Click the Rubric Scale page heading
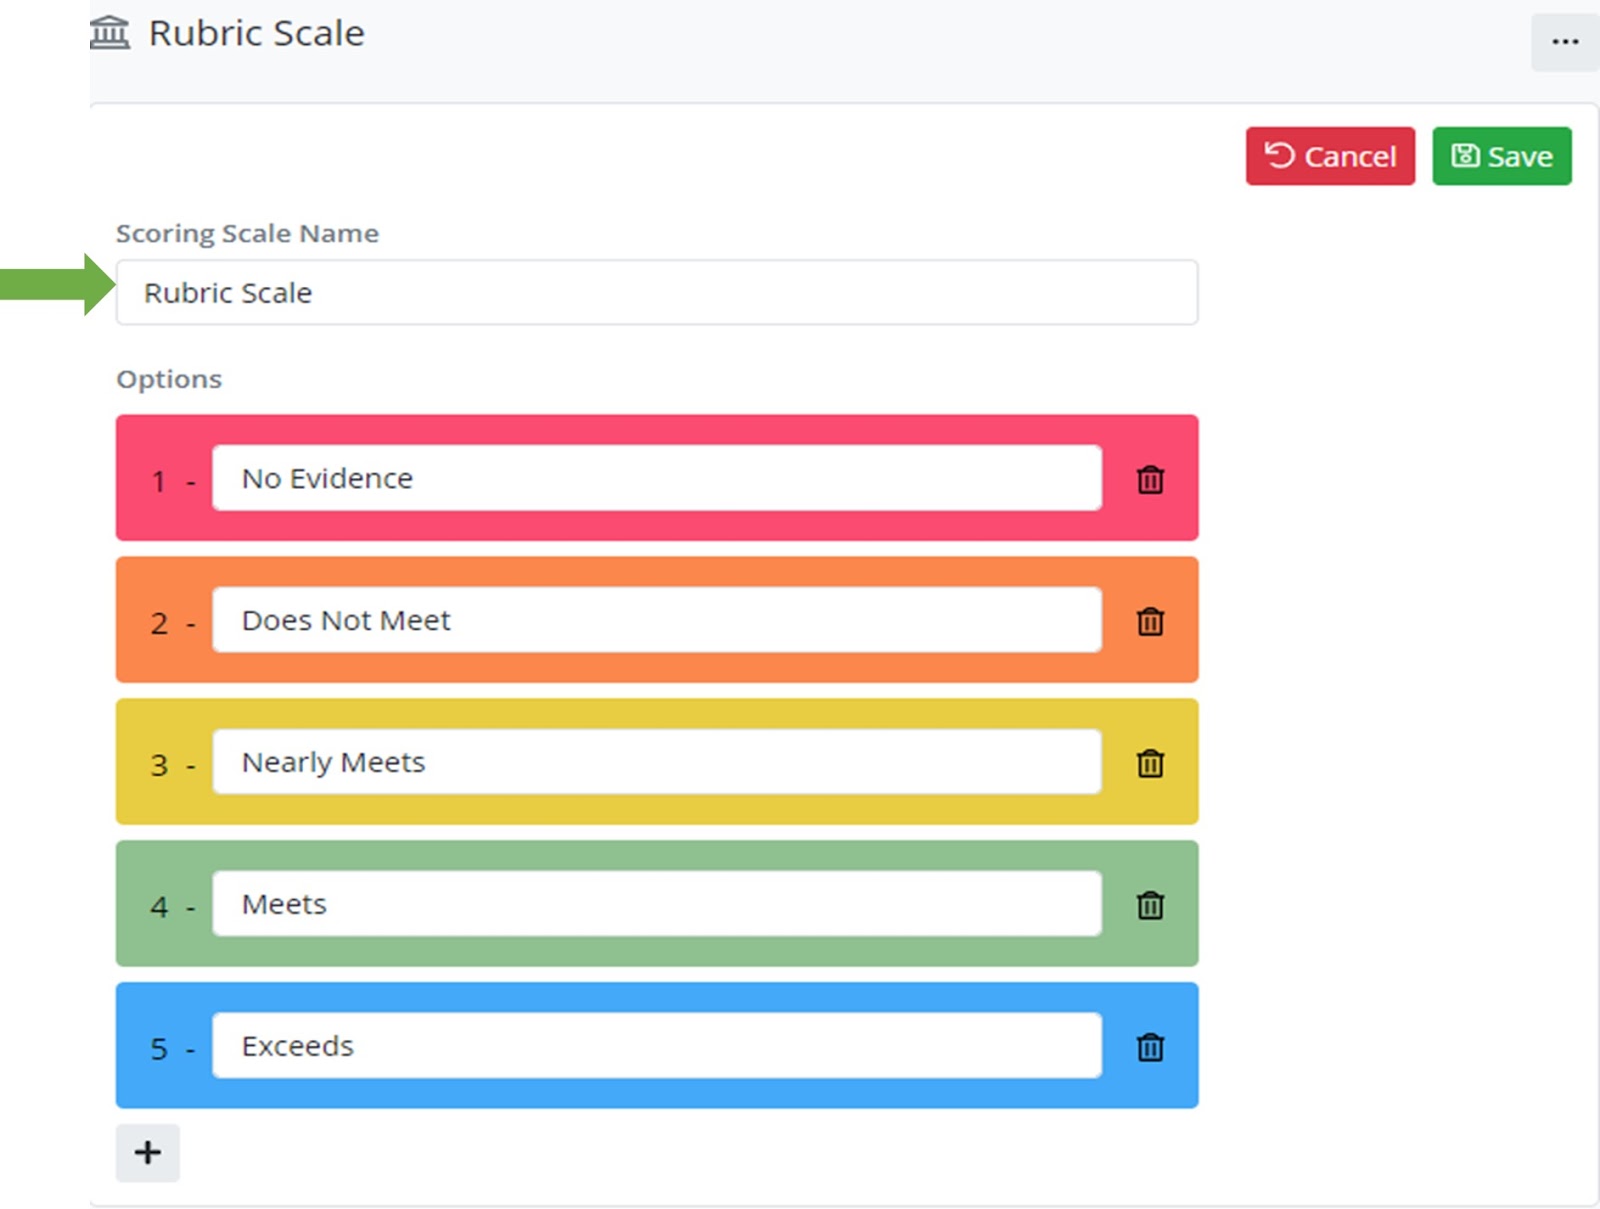Image resolution: width=1600 pixels, height=1209 pixels. [256, 33]
